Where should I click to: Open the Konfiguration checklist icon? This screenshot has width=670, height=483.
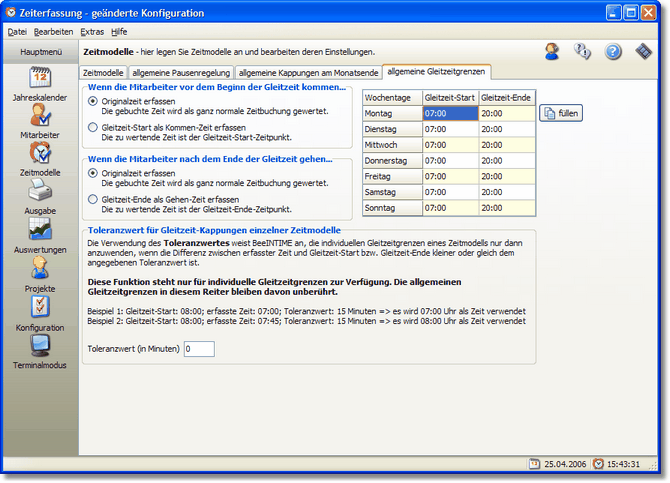pyautogui.click(x=40, y=307)
